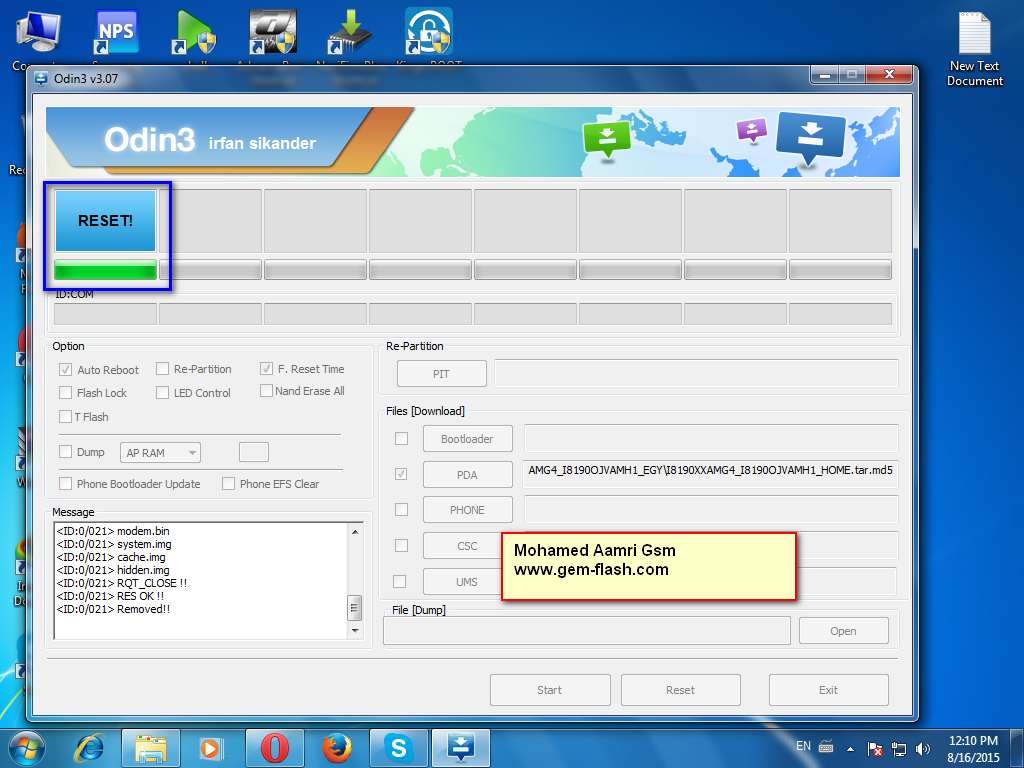Open the checkered flag desktop shortcut
The image size is (1024, 768).
272,32
